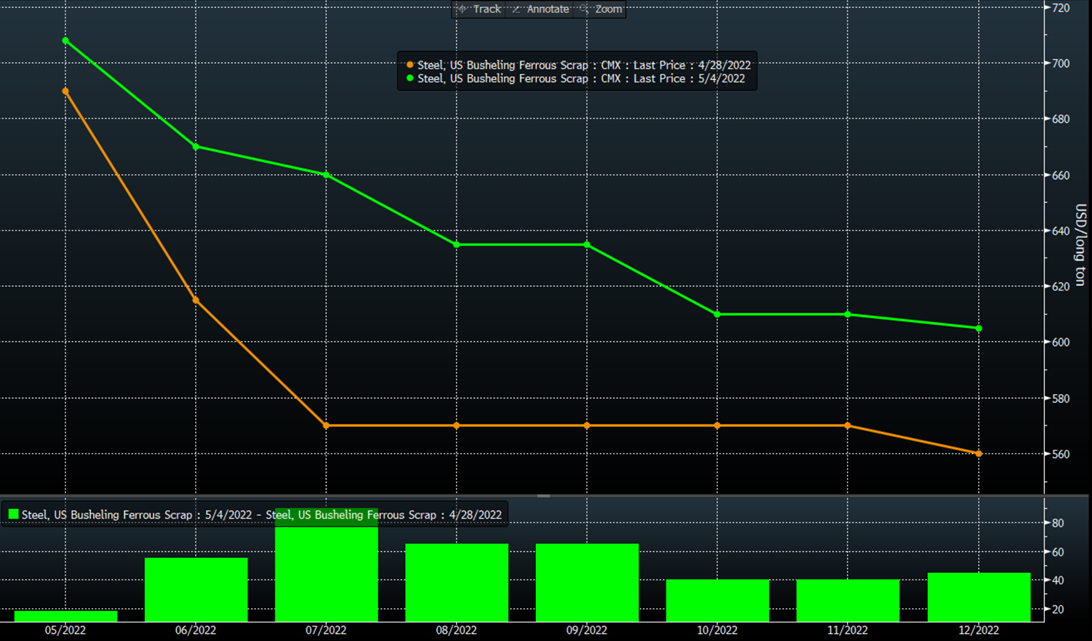Screen dimensions: 1092x641
Task: Click the orange line point at 06/2022
Action: 196,300
